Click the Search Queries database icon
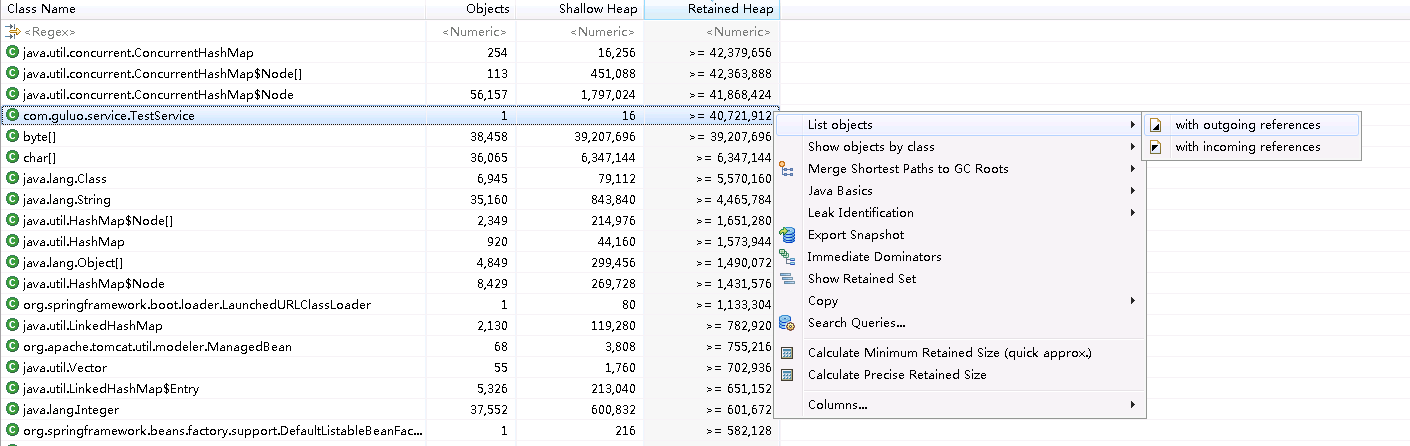The height and width of the screenshot is (446, 1410). [x=787, y=323]
